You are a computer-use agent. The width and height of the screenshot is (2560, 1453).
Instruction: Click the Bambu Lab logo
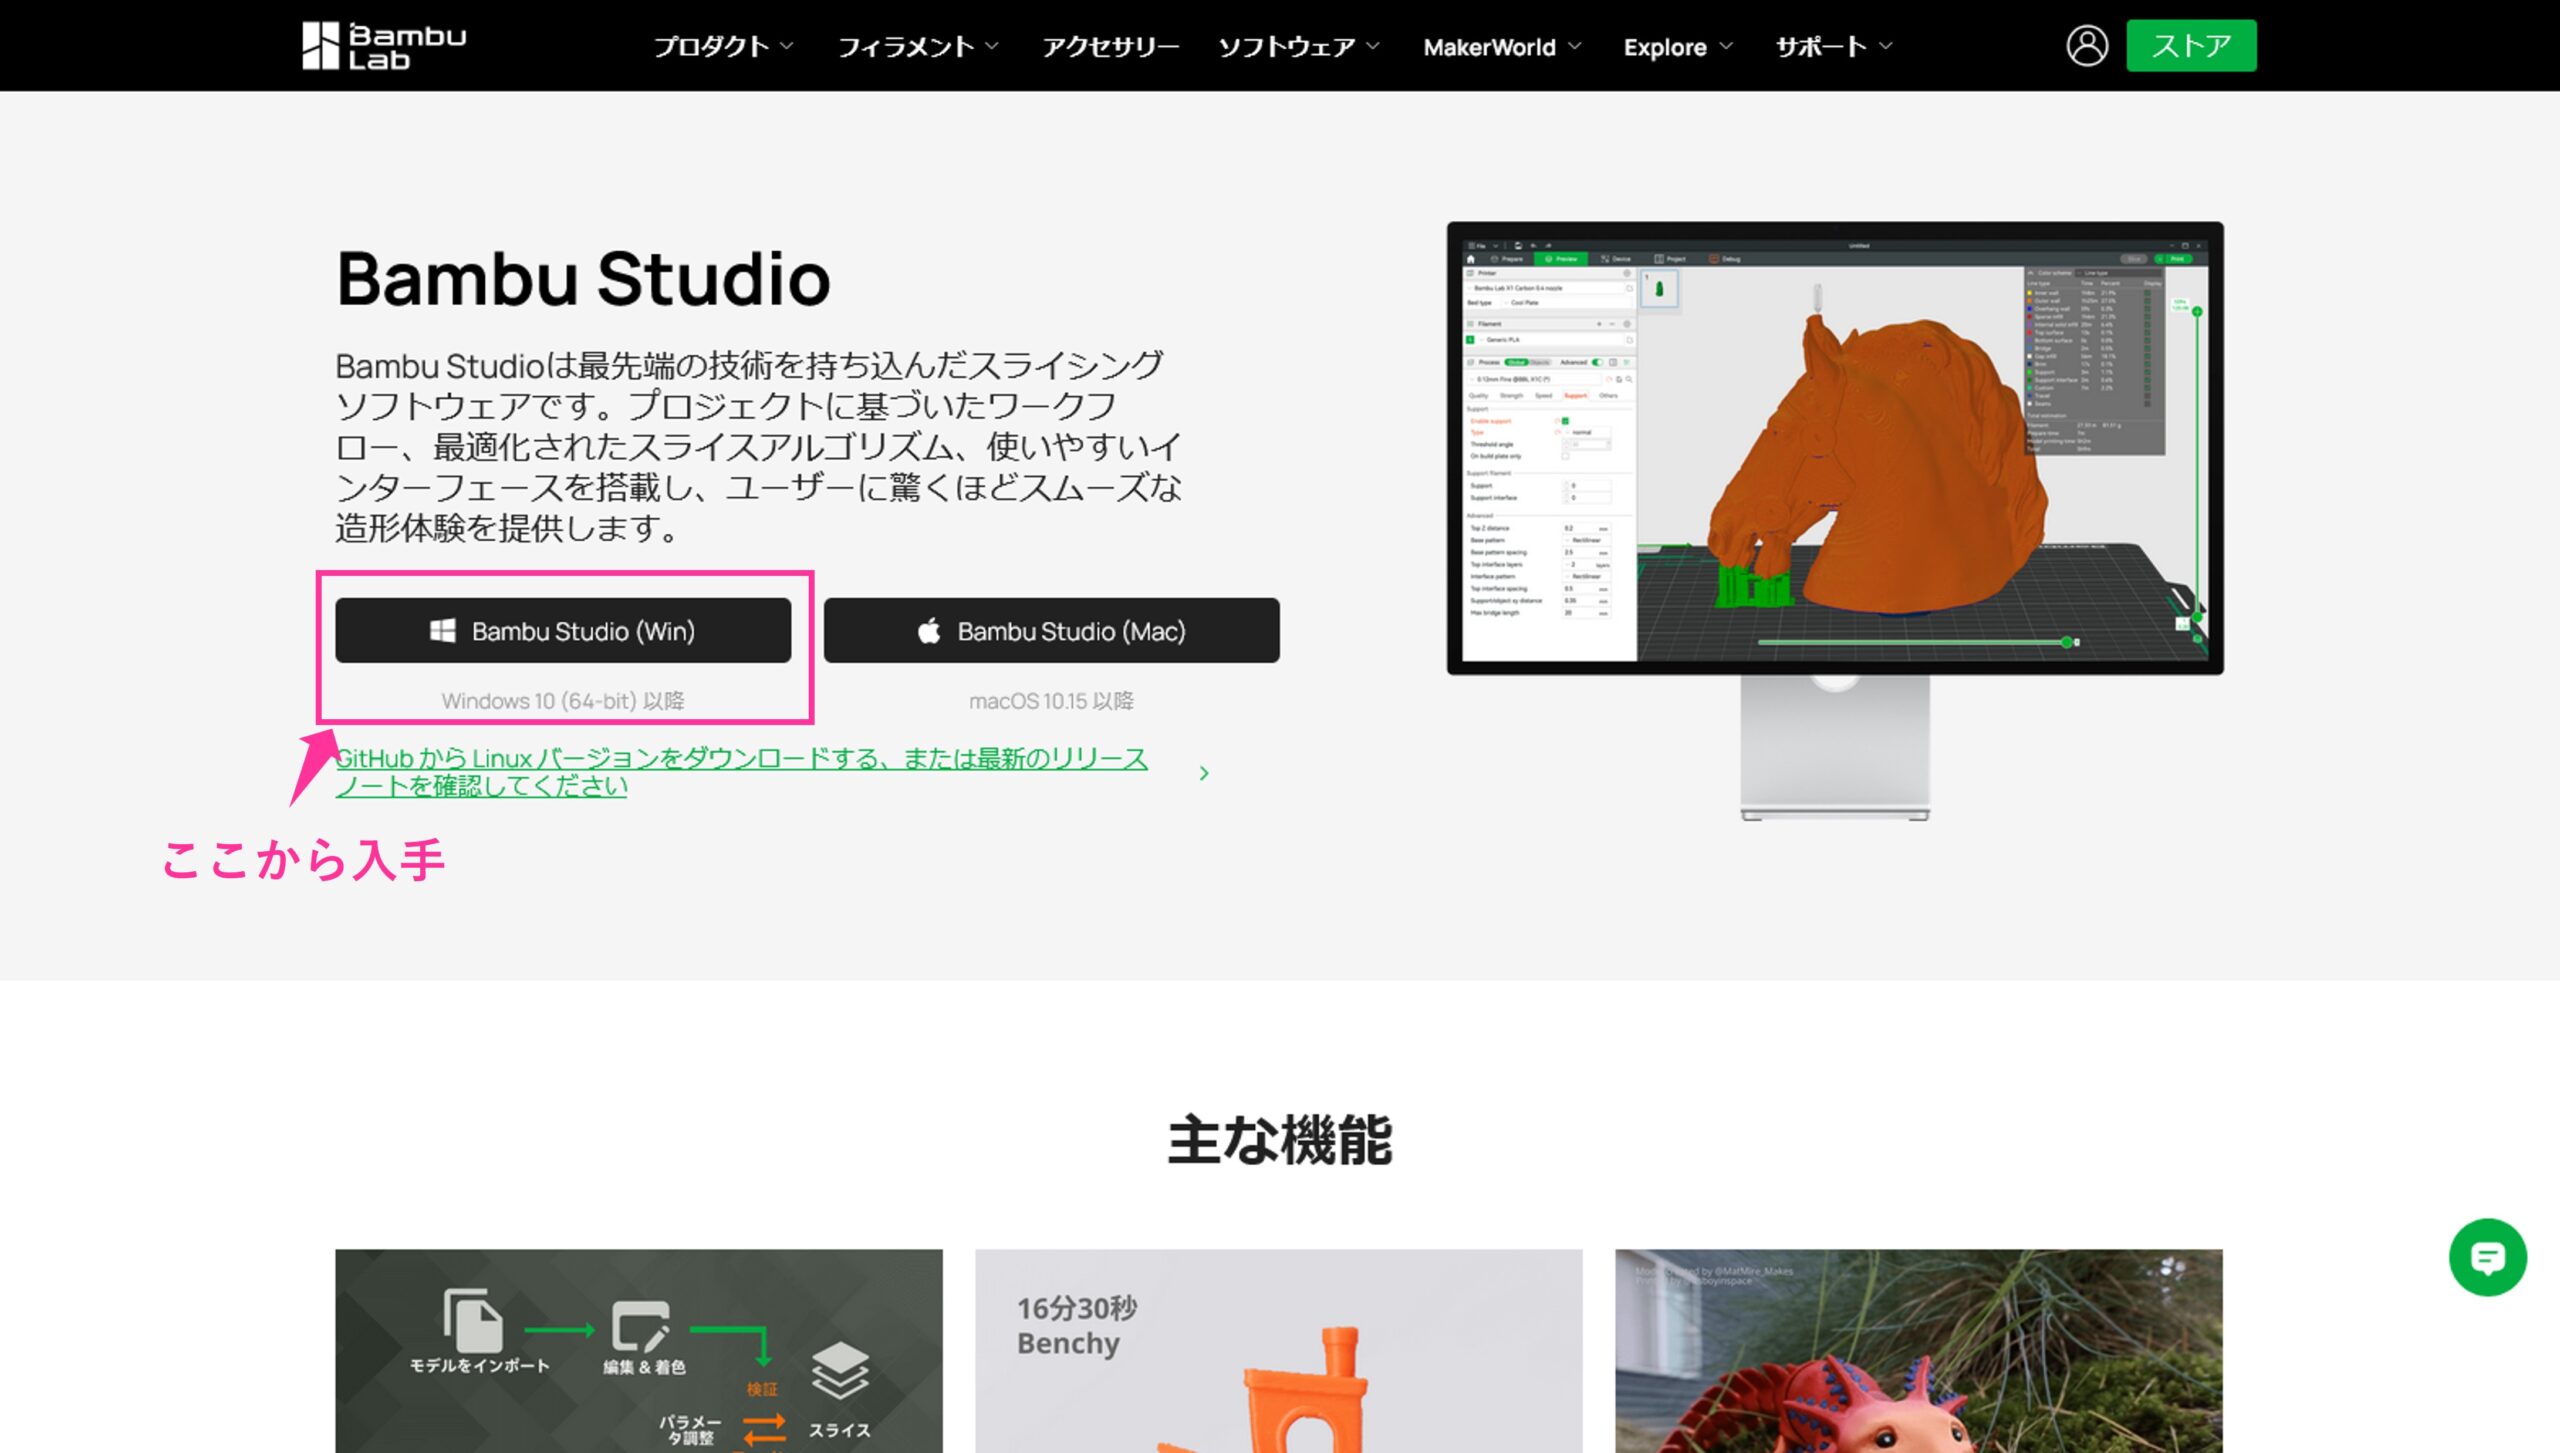point(384,46)
